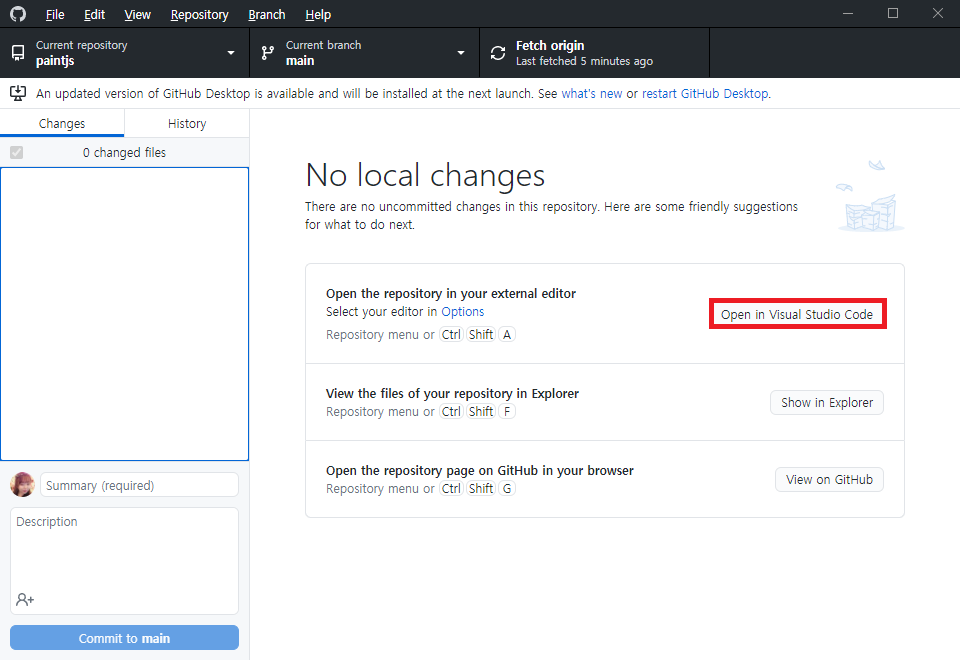Viewport: 960px width, 660px height.
Task: Click 'Last fetched 5 minutes ago' text
Action: tap(584, 61)
